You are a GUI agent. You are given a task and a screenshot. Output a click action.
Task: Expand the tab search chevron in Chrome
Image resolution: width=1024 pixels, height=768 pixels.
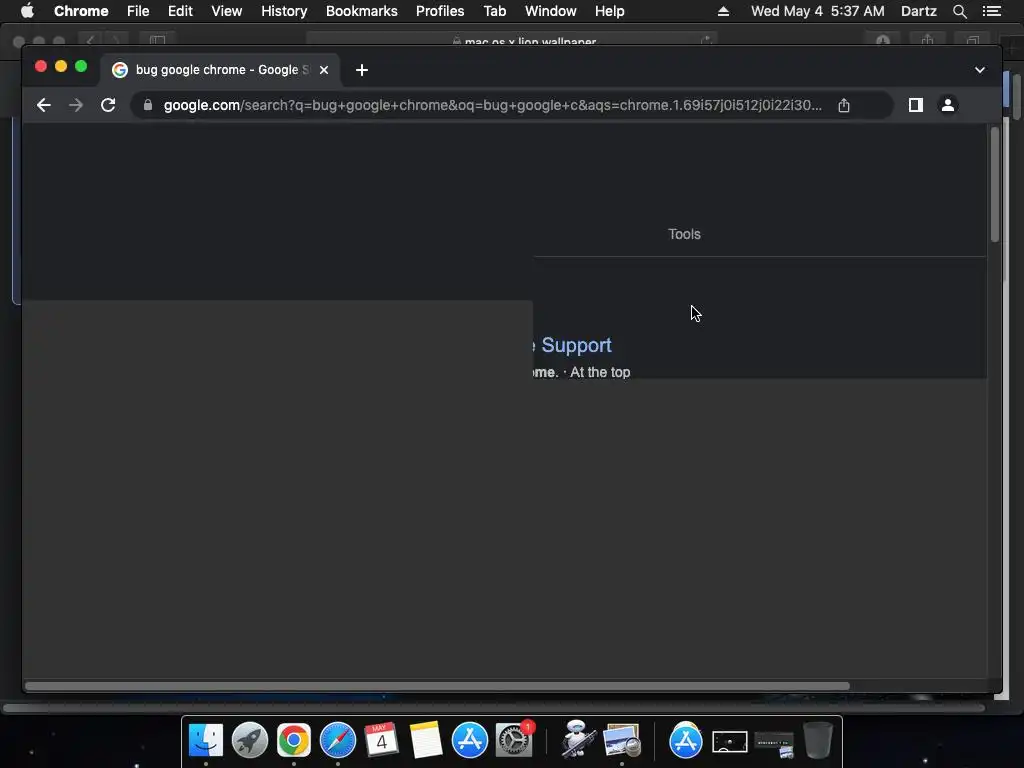pos(980,70)
